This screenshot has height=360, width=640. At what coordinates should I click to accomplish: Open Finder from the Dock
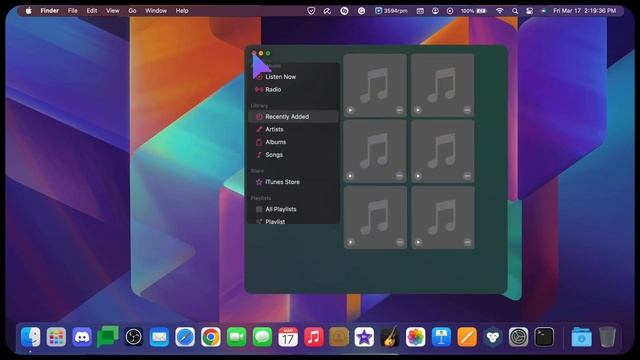pyautogui.click(x=31, y=337)
